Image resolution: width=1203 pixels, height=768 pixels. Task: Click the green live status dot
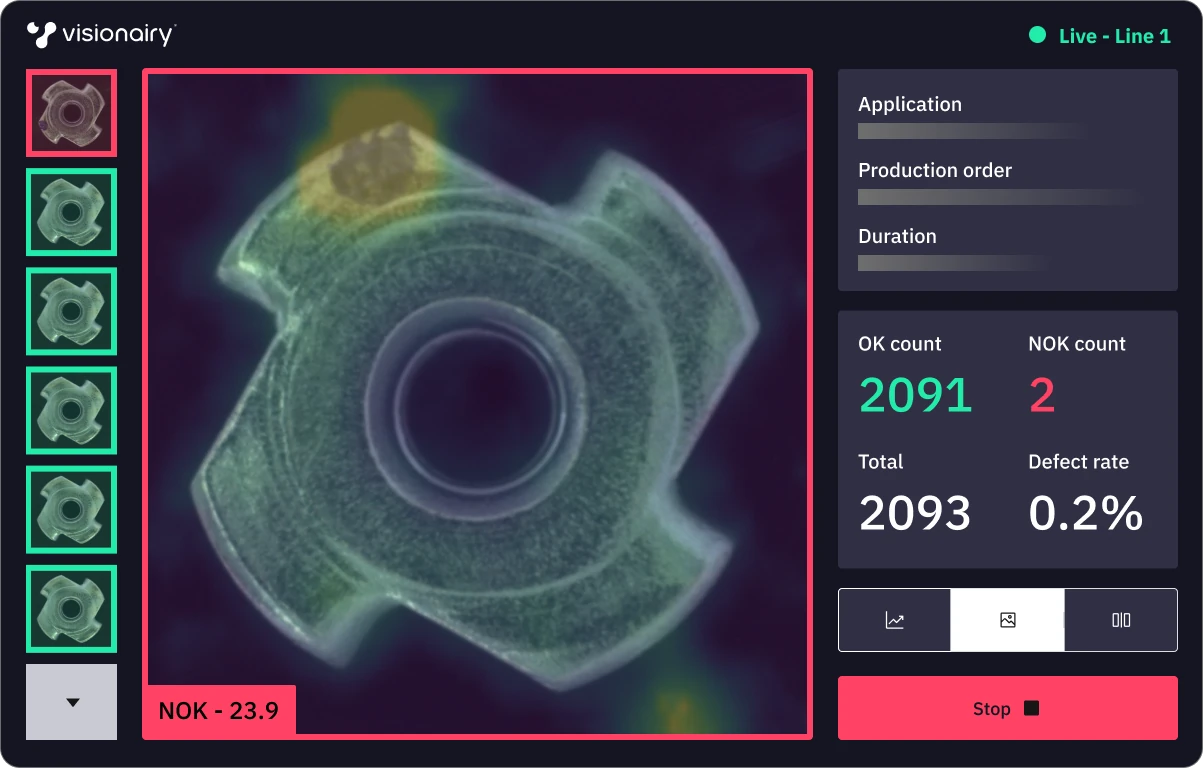pos(1037,35)
